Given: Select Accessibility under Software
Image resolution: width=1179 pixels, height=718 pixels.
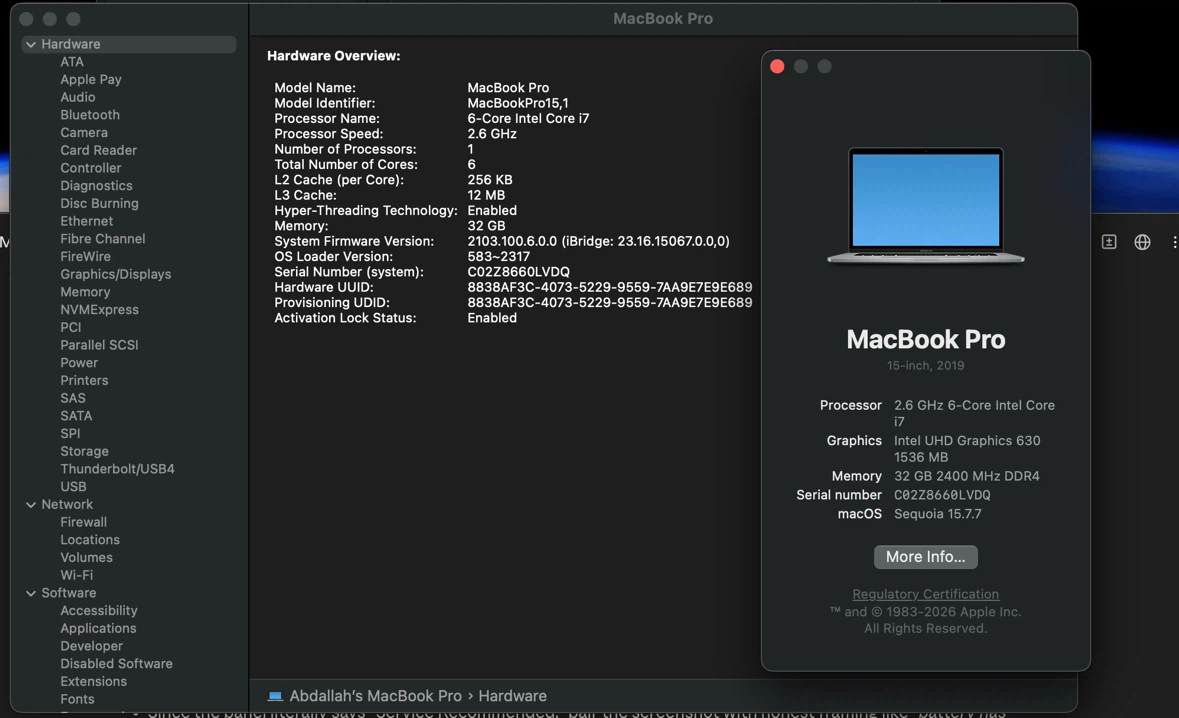Looking at the screenshot, I should tap(99, 610).
